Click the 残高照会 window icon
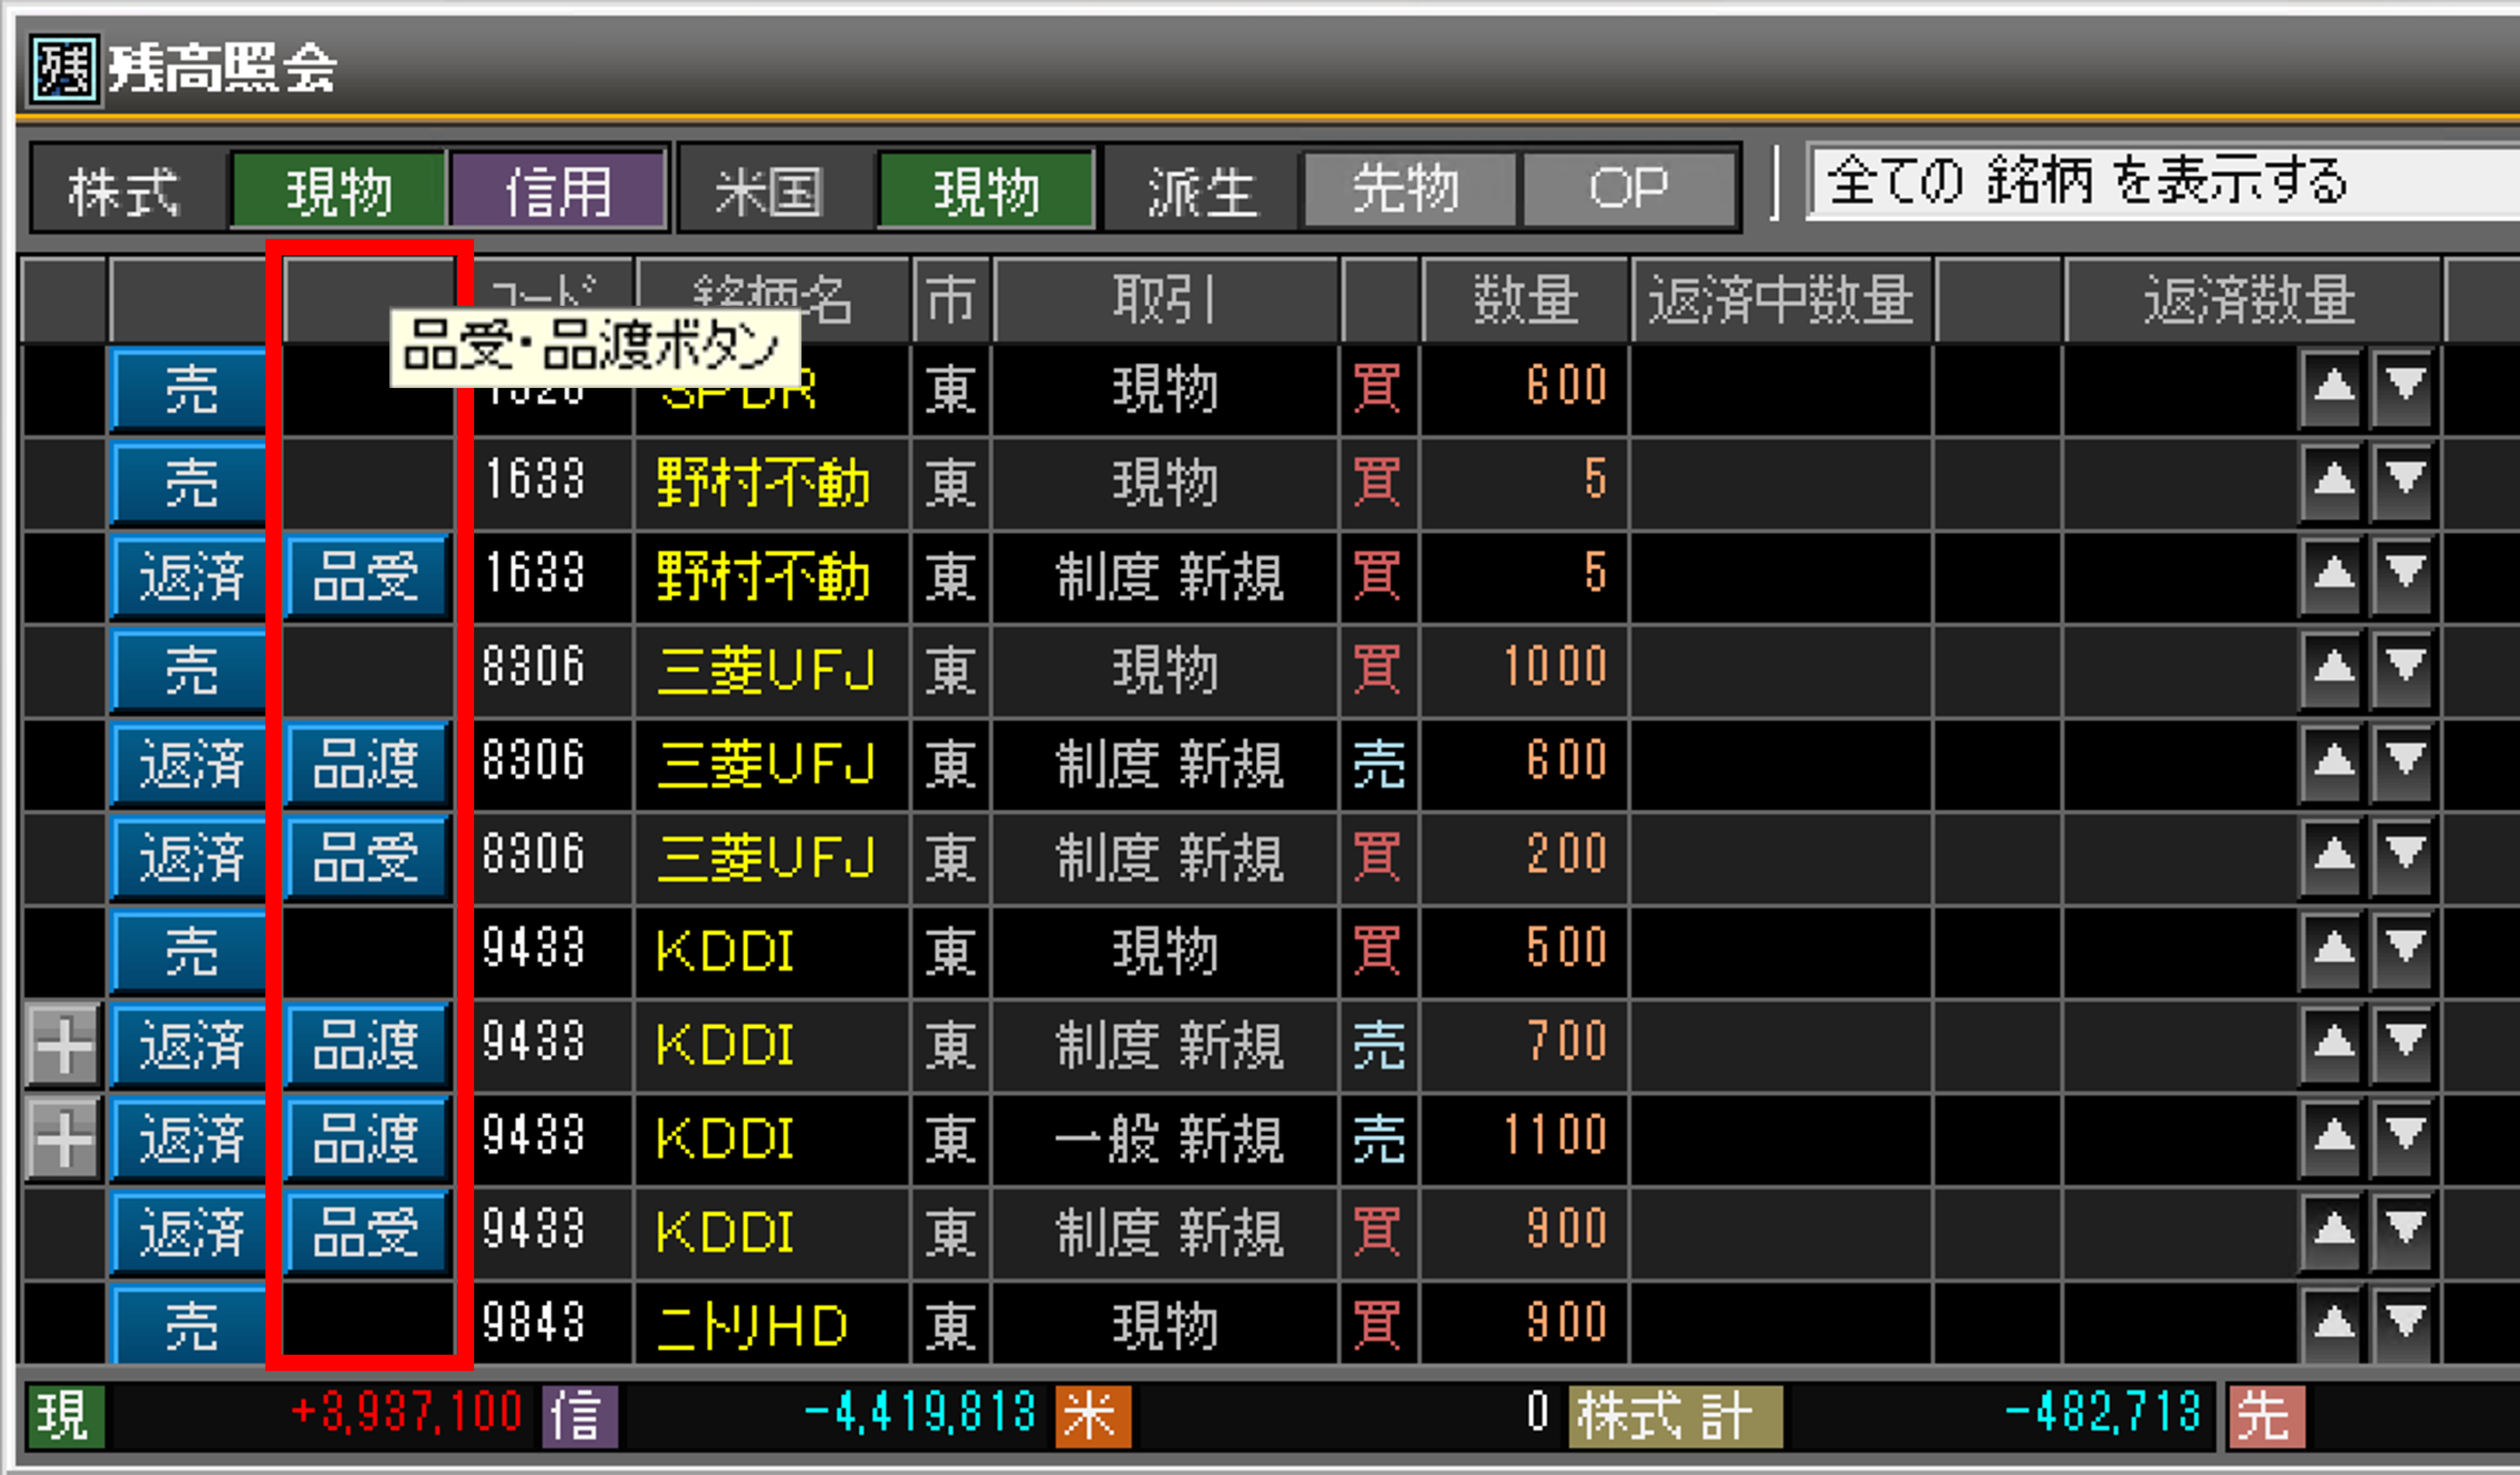This screenshot has height=1475, width=2520. coord(64,70)
